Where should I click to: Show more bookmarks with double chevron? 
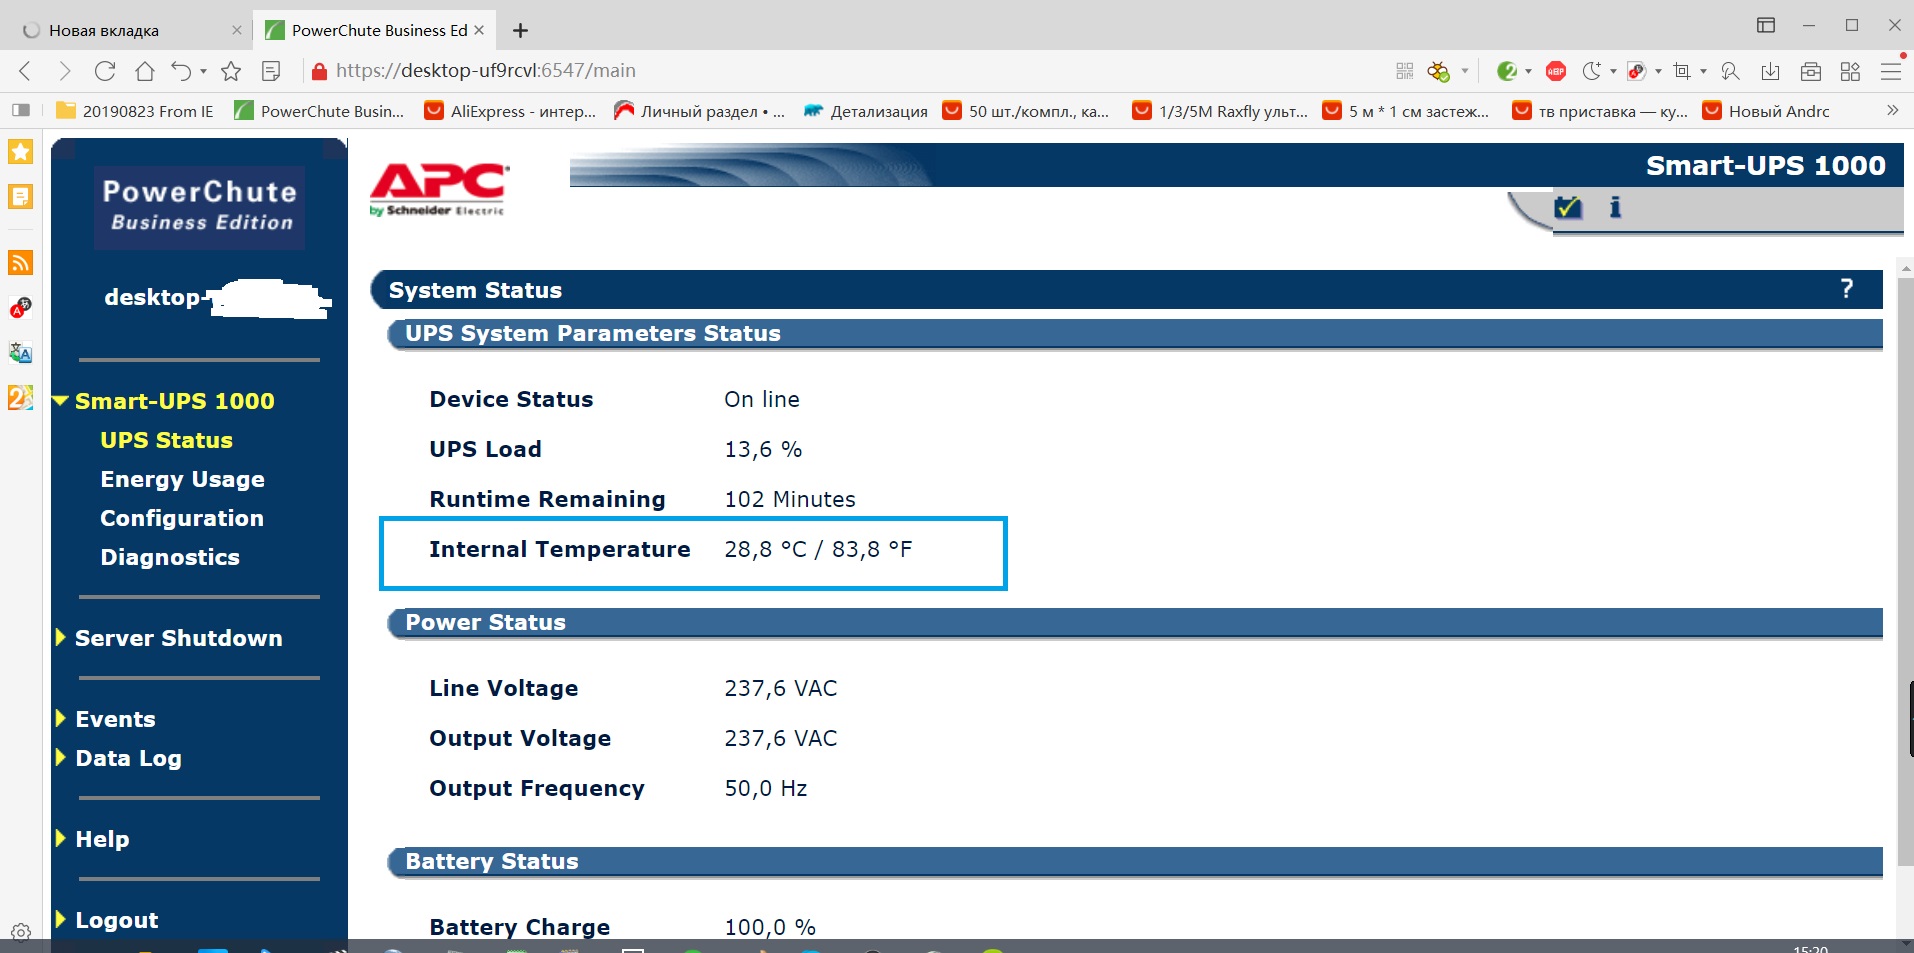pos(1892,110)
